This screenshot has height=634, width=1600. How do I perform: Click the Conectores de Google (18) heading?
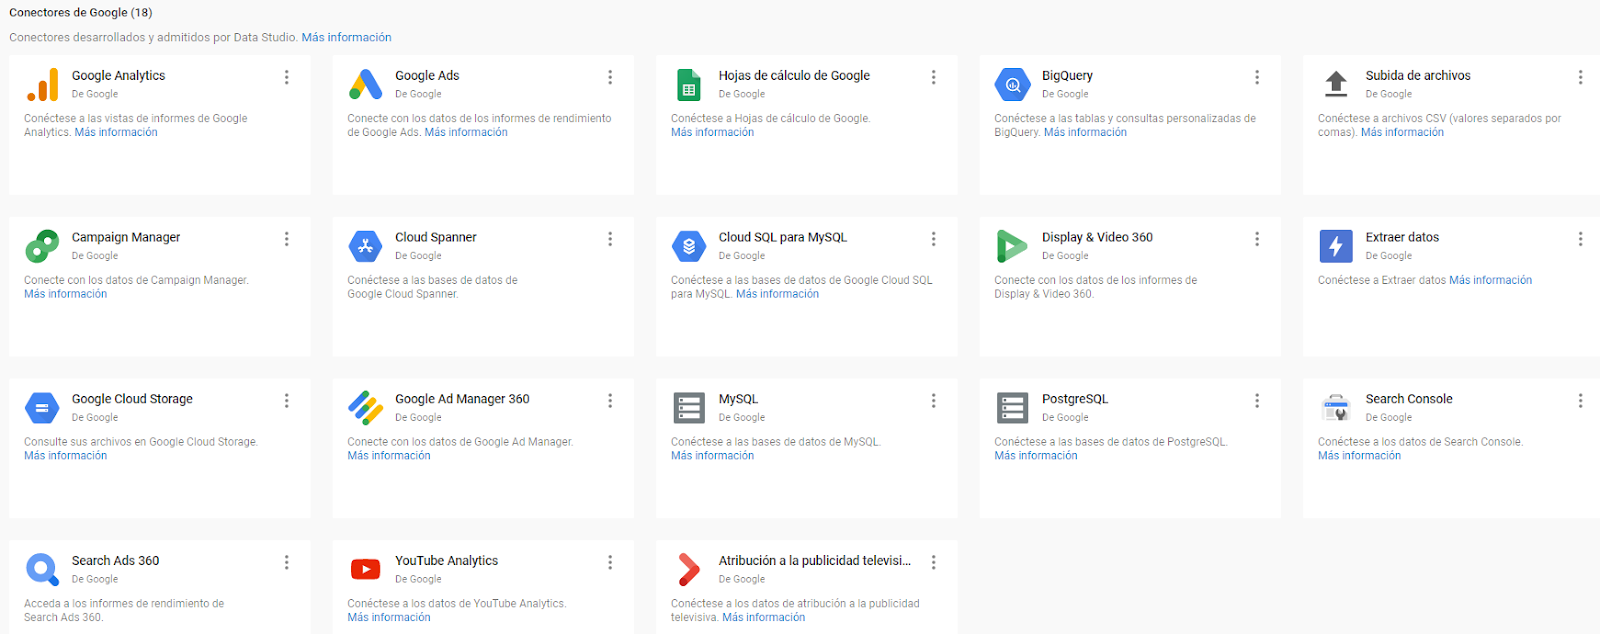coord(81,13)
